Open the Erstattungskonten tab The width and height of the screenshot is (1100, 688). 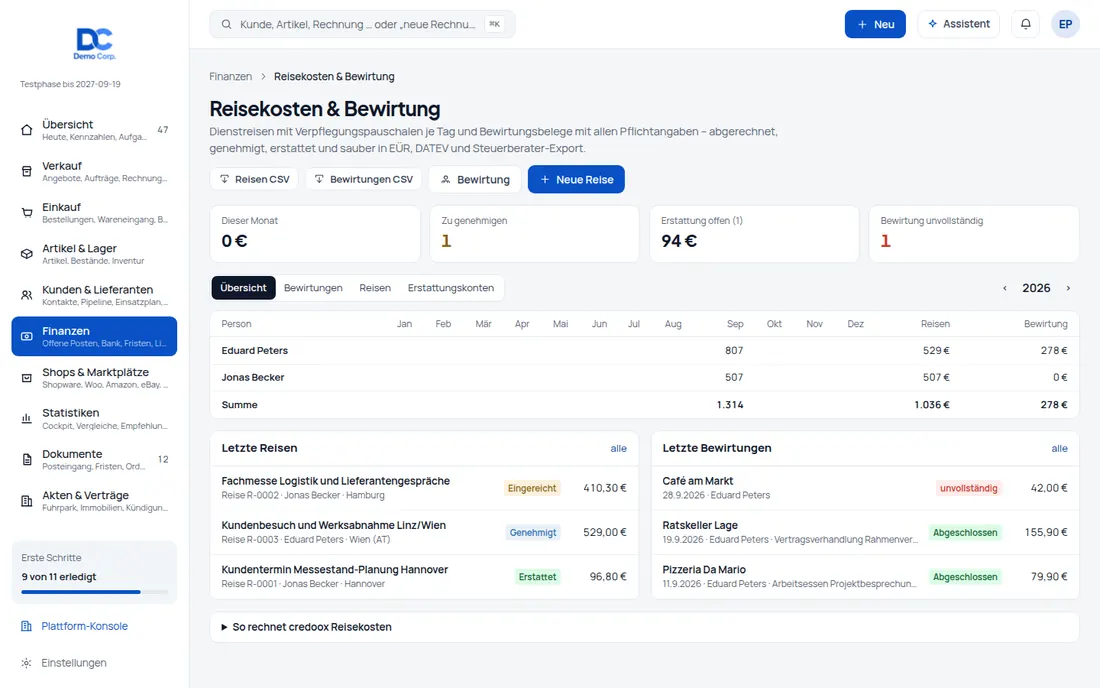point(450,288)
